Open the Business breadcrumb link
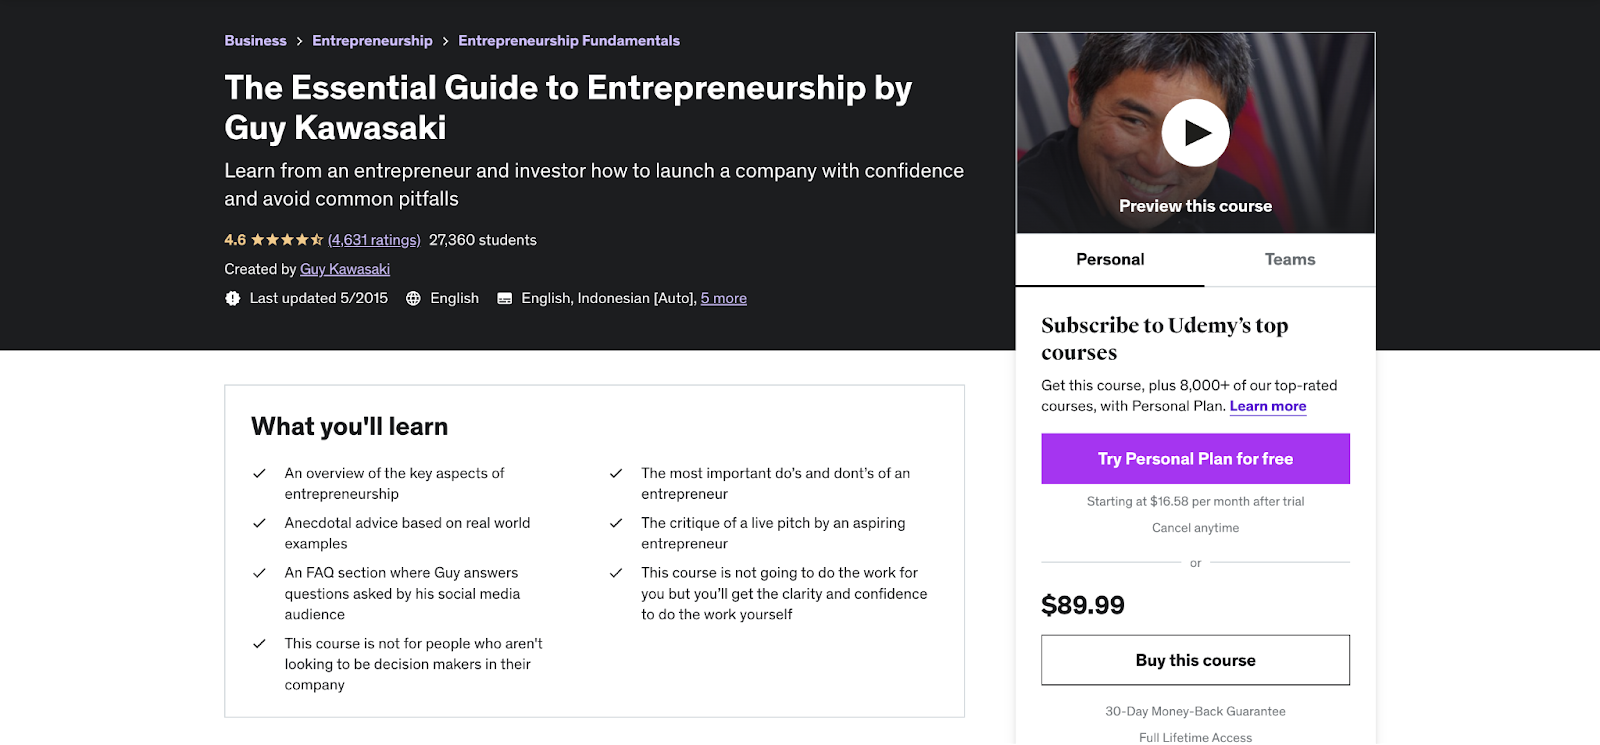Screen dimensions: 1600x745 coord(255,41)
